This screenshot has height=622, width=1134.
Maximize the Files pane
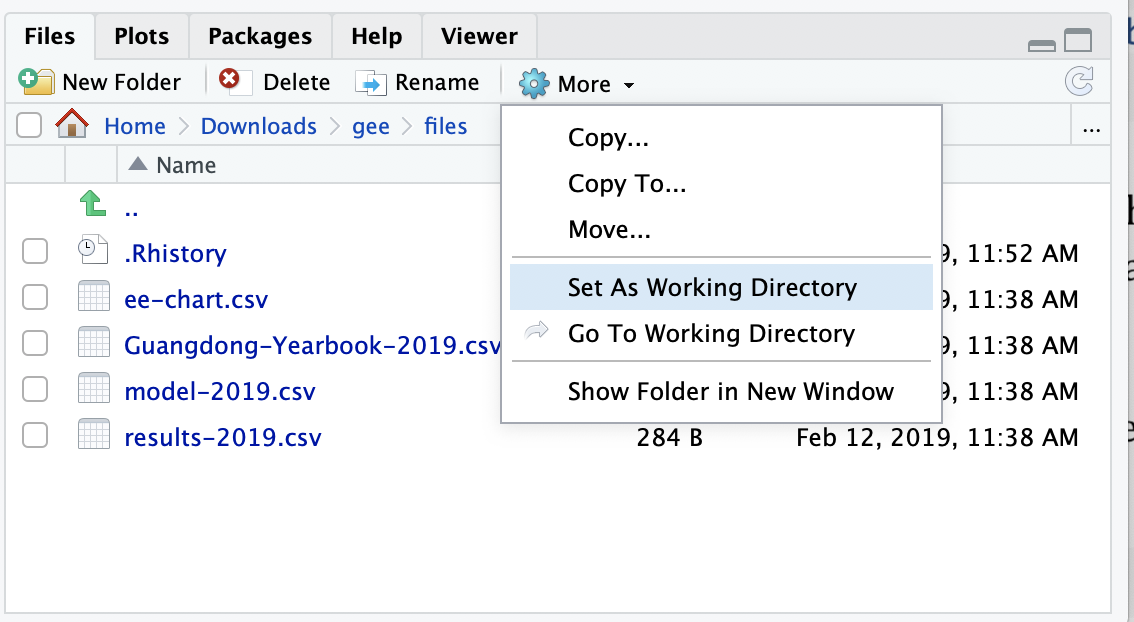tap(1078, 41)
